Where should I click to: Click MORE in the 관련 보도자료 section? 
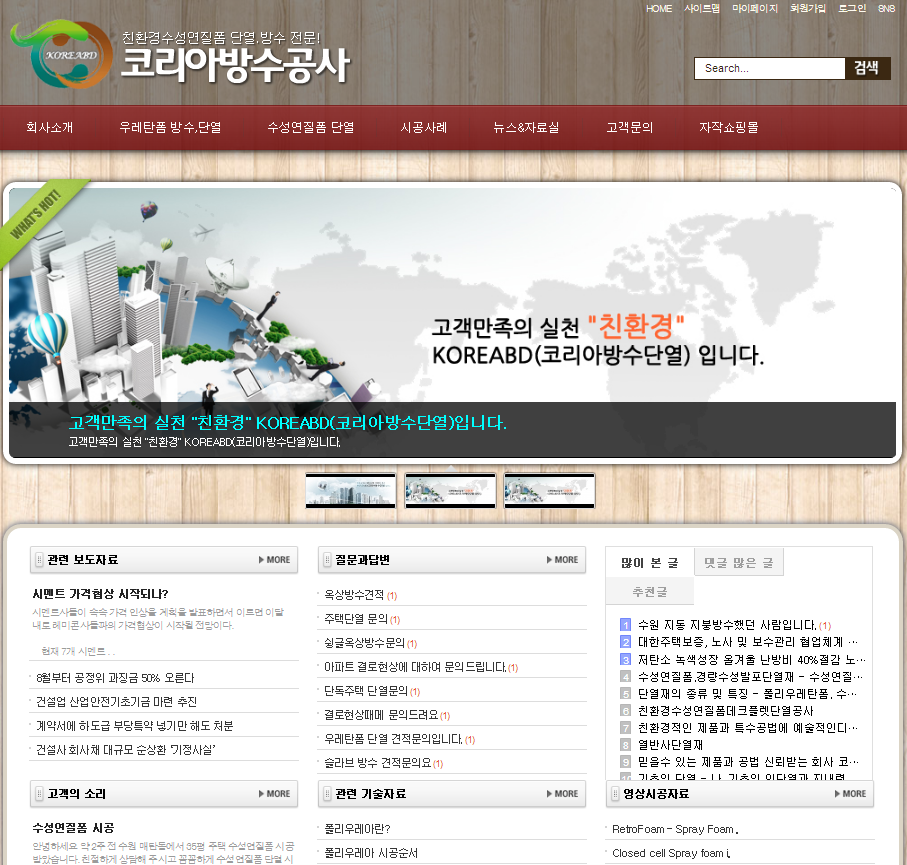point(275,560)
